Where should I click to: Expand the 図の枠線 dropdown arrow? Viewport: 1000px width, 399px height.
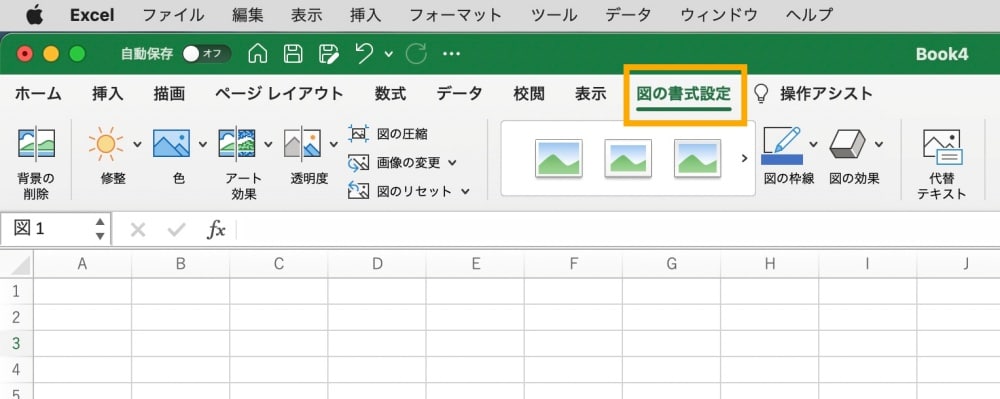813,144
